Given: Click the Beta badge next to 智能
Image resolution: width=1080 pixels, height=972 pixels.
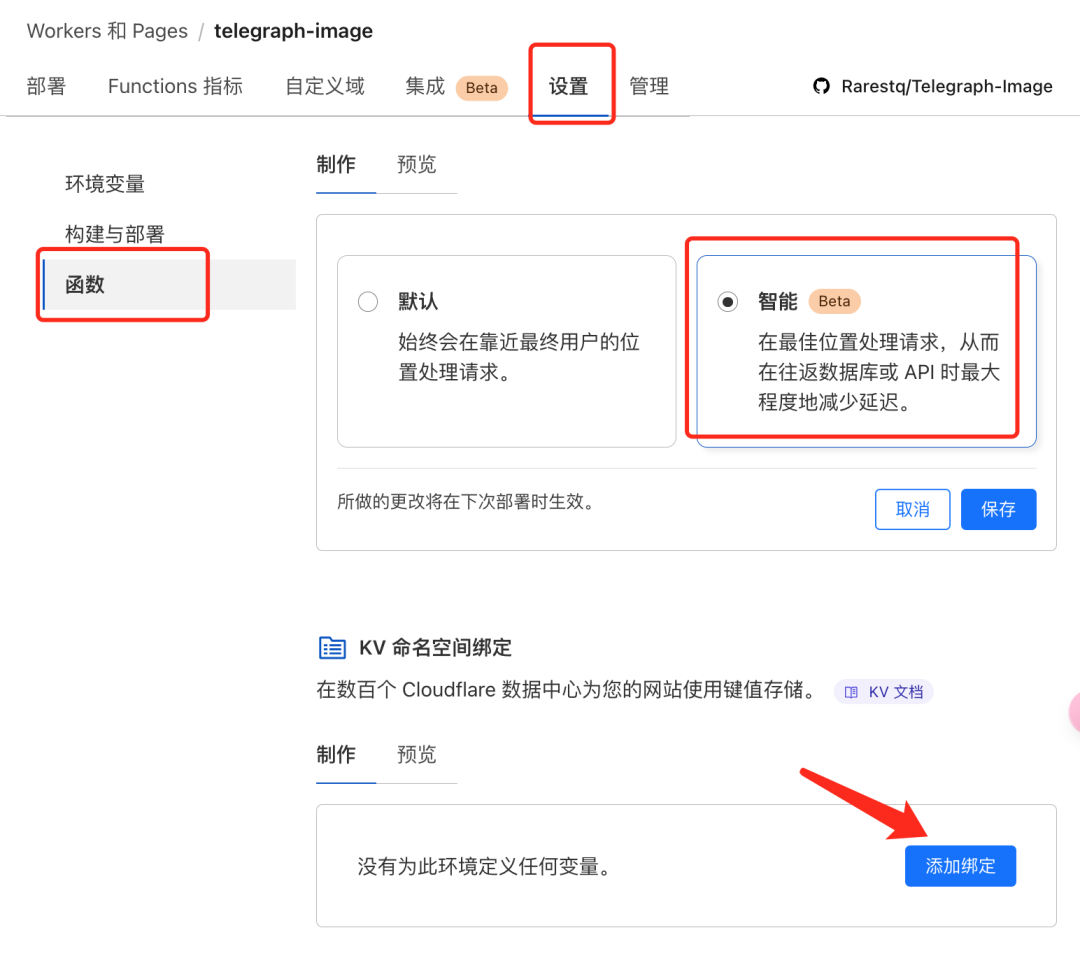Looking at the screenshot, I should click(834, 301).
